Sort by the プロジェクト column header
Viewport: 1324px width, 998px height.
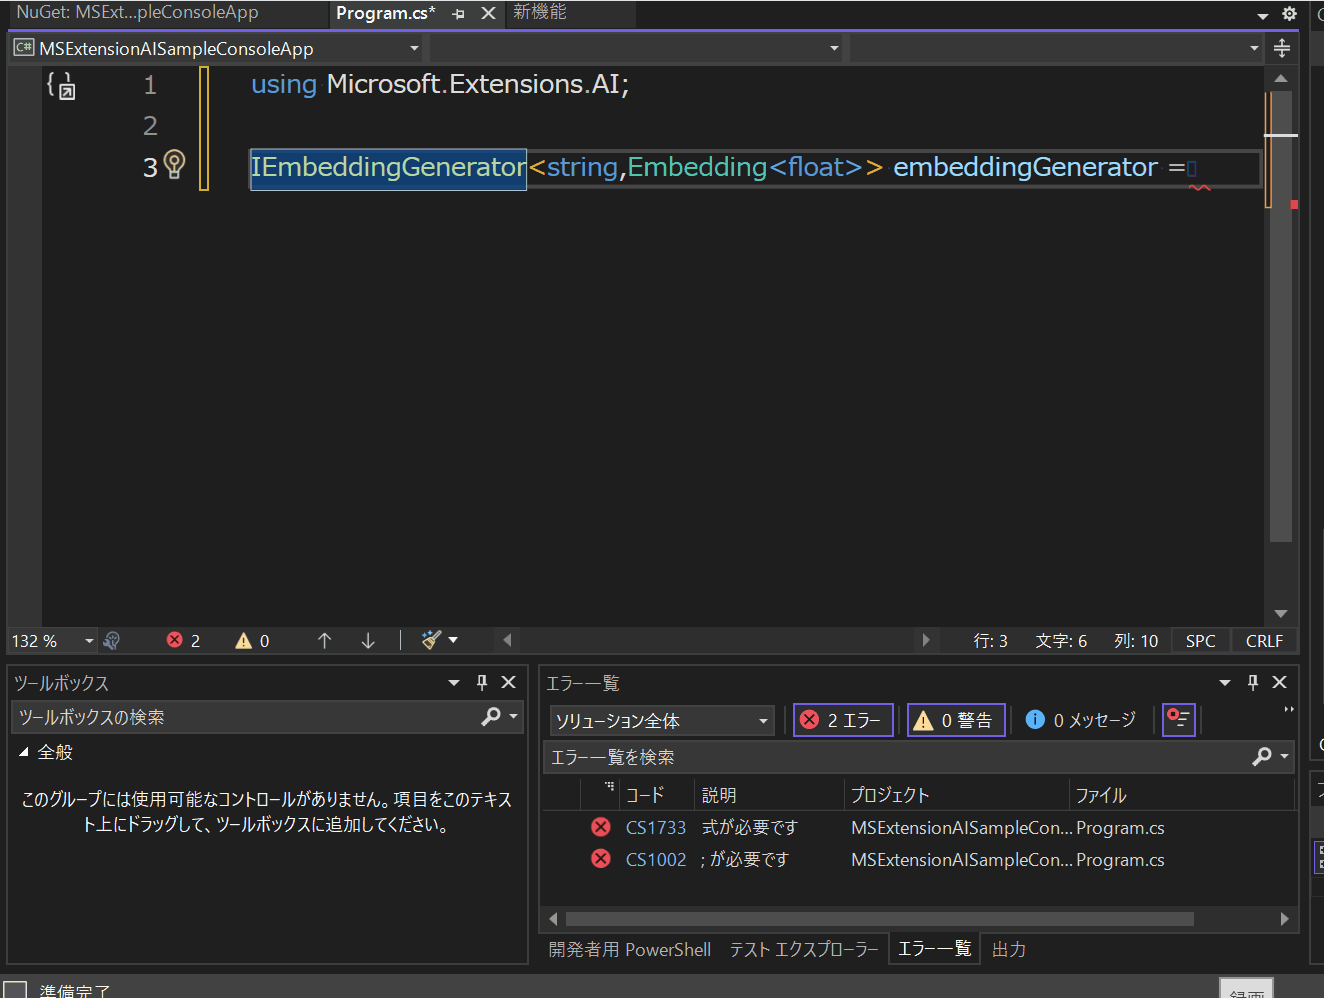point(956,795)
